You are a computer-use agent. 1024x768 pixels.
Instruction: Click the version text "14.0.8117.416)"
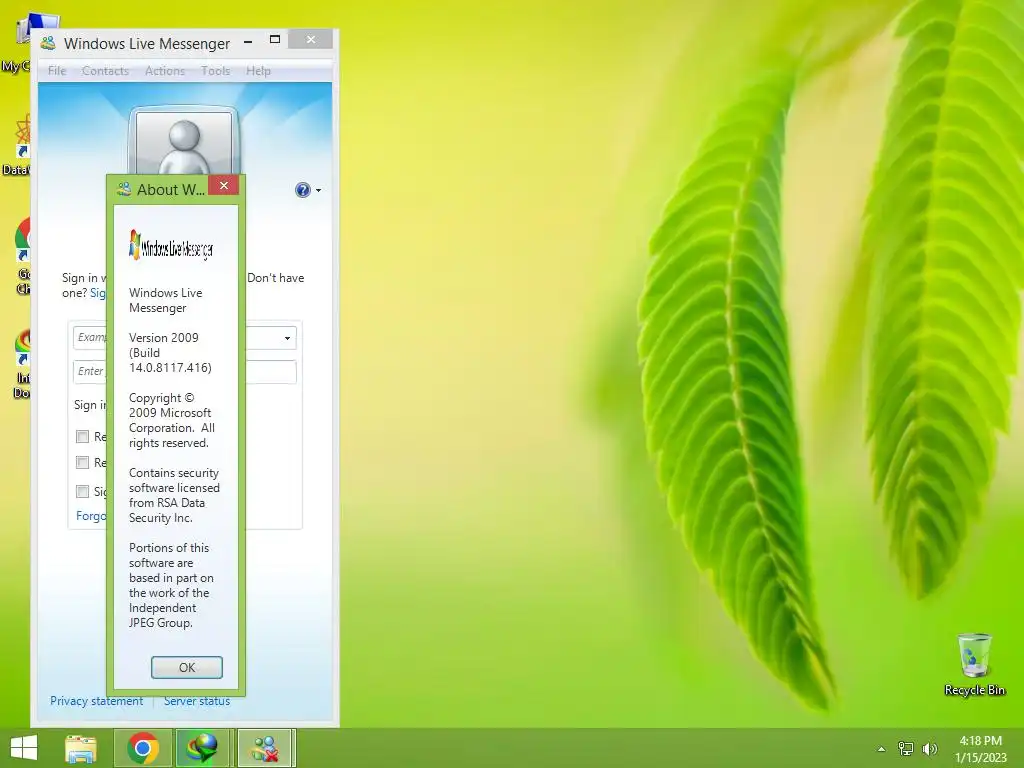coord(170,368)
